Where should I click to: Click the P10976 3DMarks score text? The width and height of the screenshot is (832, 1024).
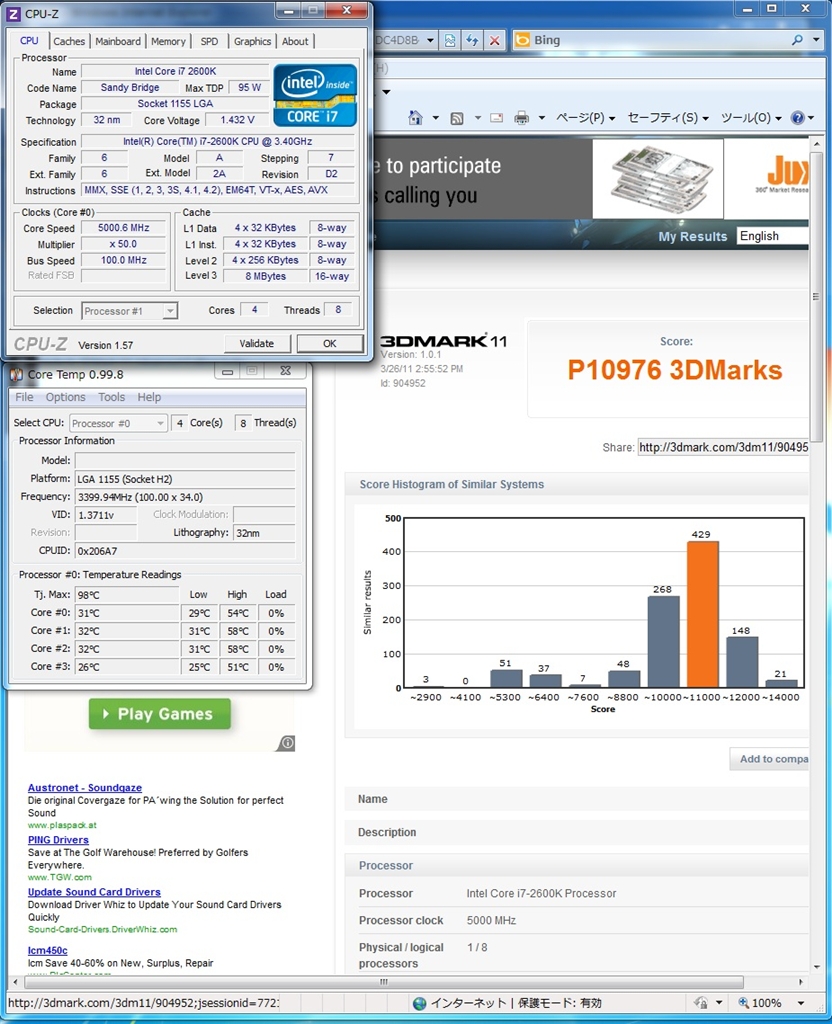pyautogui.click(x=675, y=370)
